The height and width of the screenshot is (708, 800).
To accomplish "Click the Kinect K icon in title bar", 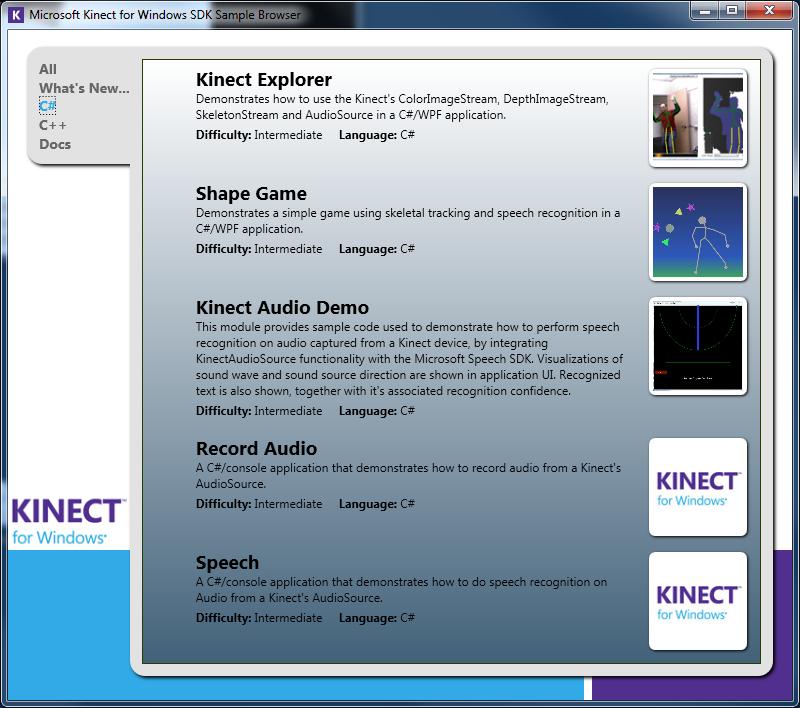I will 16,15.
